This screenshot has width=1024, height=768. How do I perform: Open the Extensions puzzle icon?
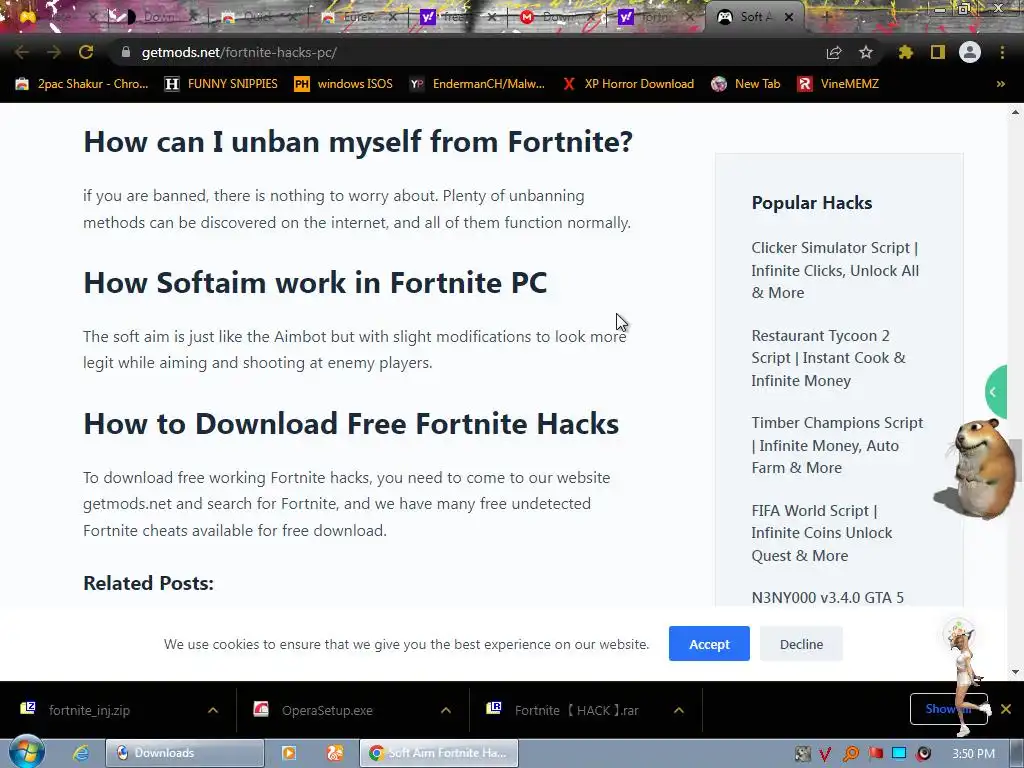click(x=905, y=52)
